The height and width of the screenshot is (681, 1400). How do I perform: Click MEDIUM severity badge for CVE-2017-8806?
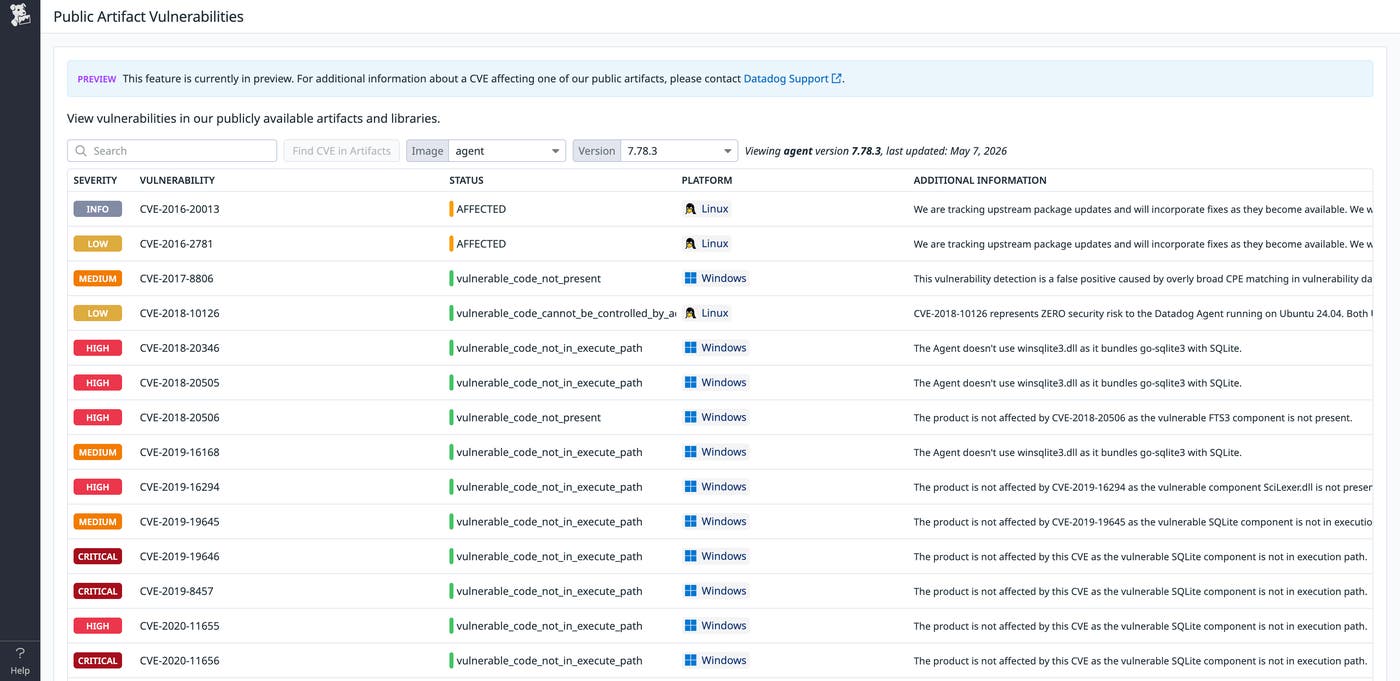[x=98, y=278]
